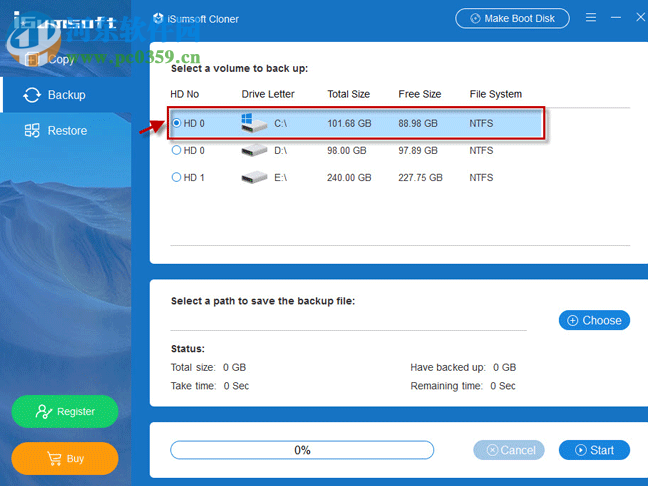Click the NTFS value in E:\ row

481,178
